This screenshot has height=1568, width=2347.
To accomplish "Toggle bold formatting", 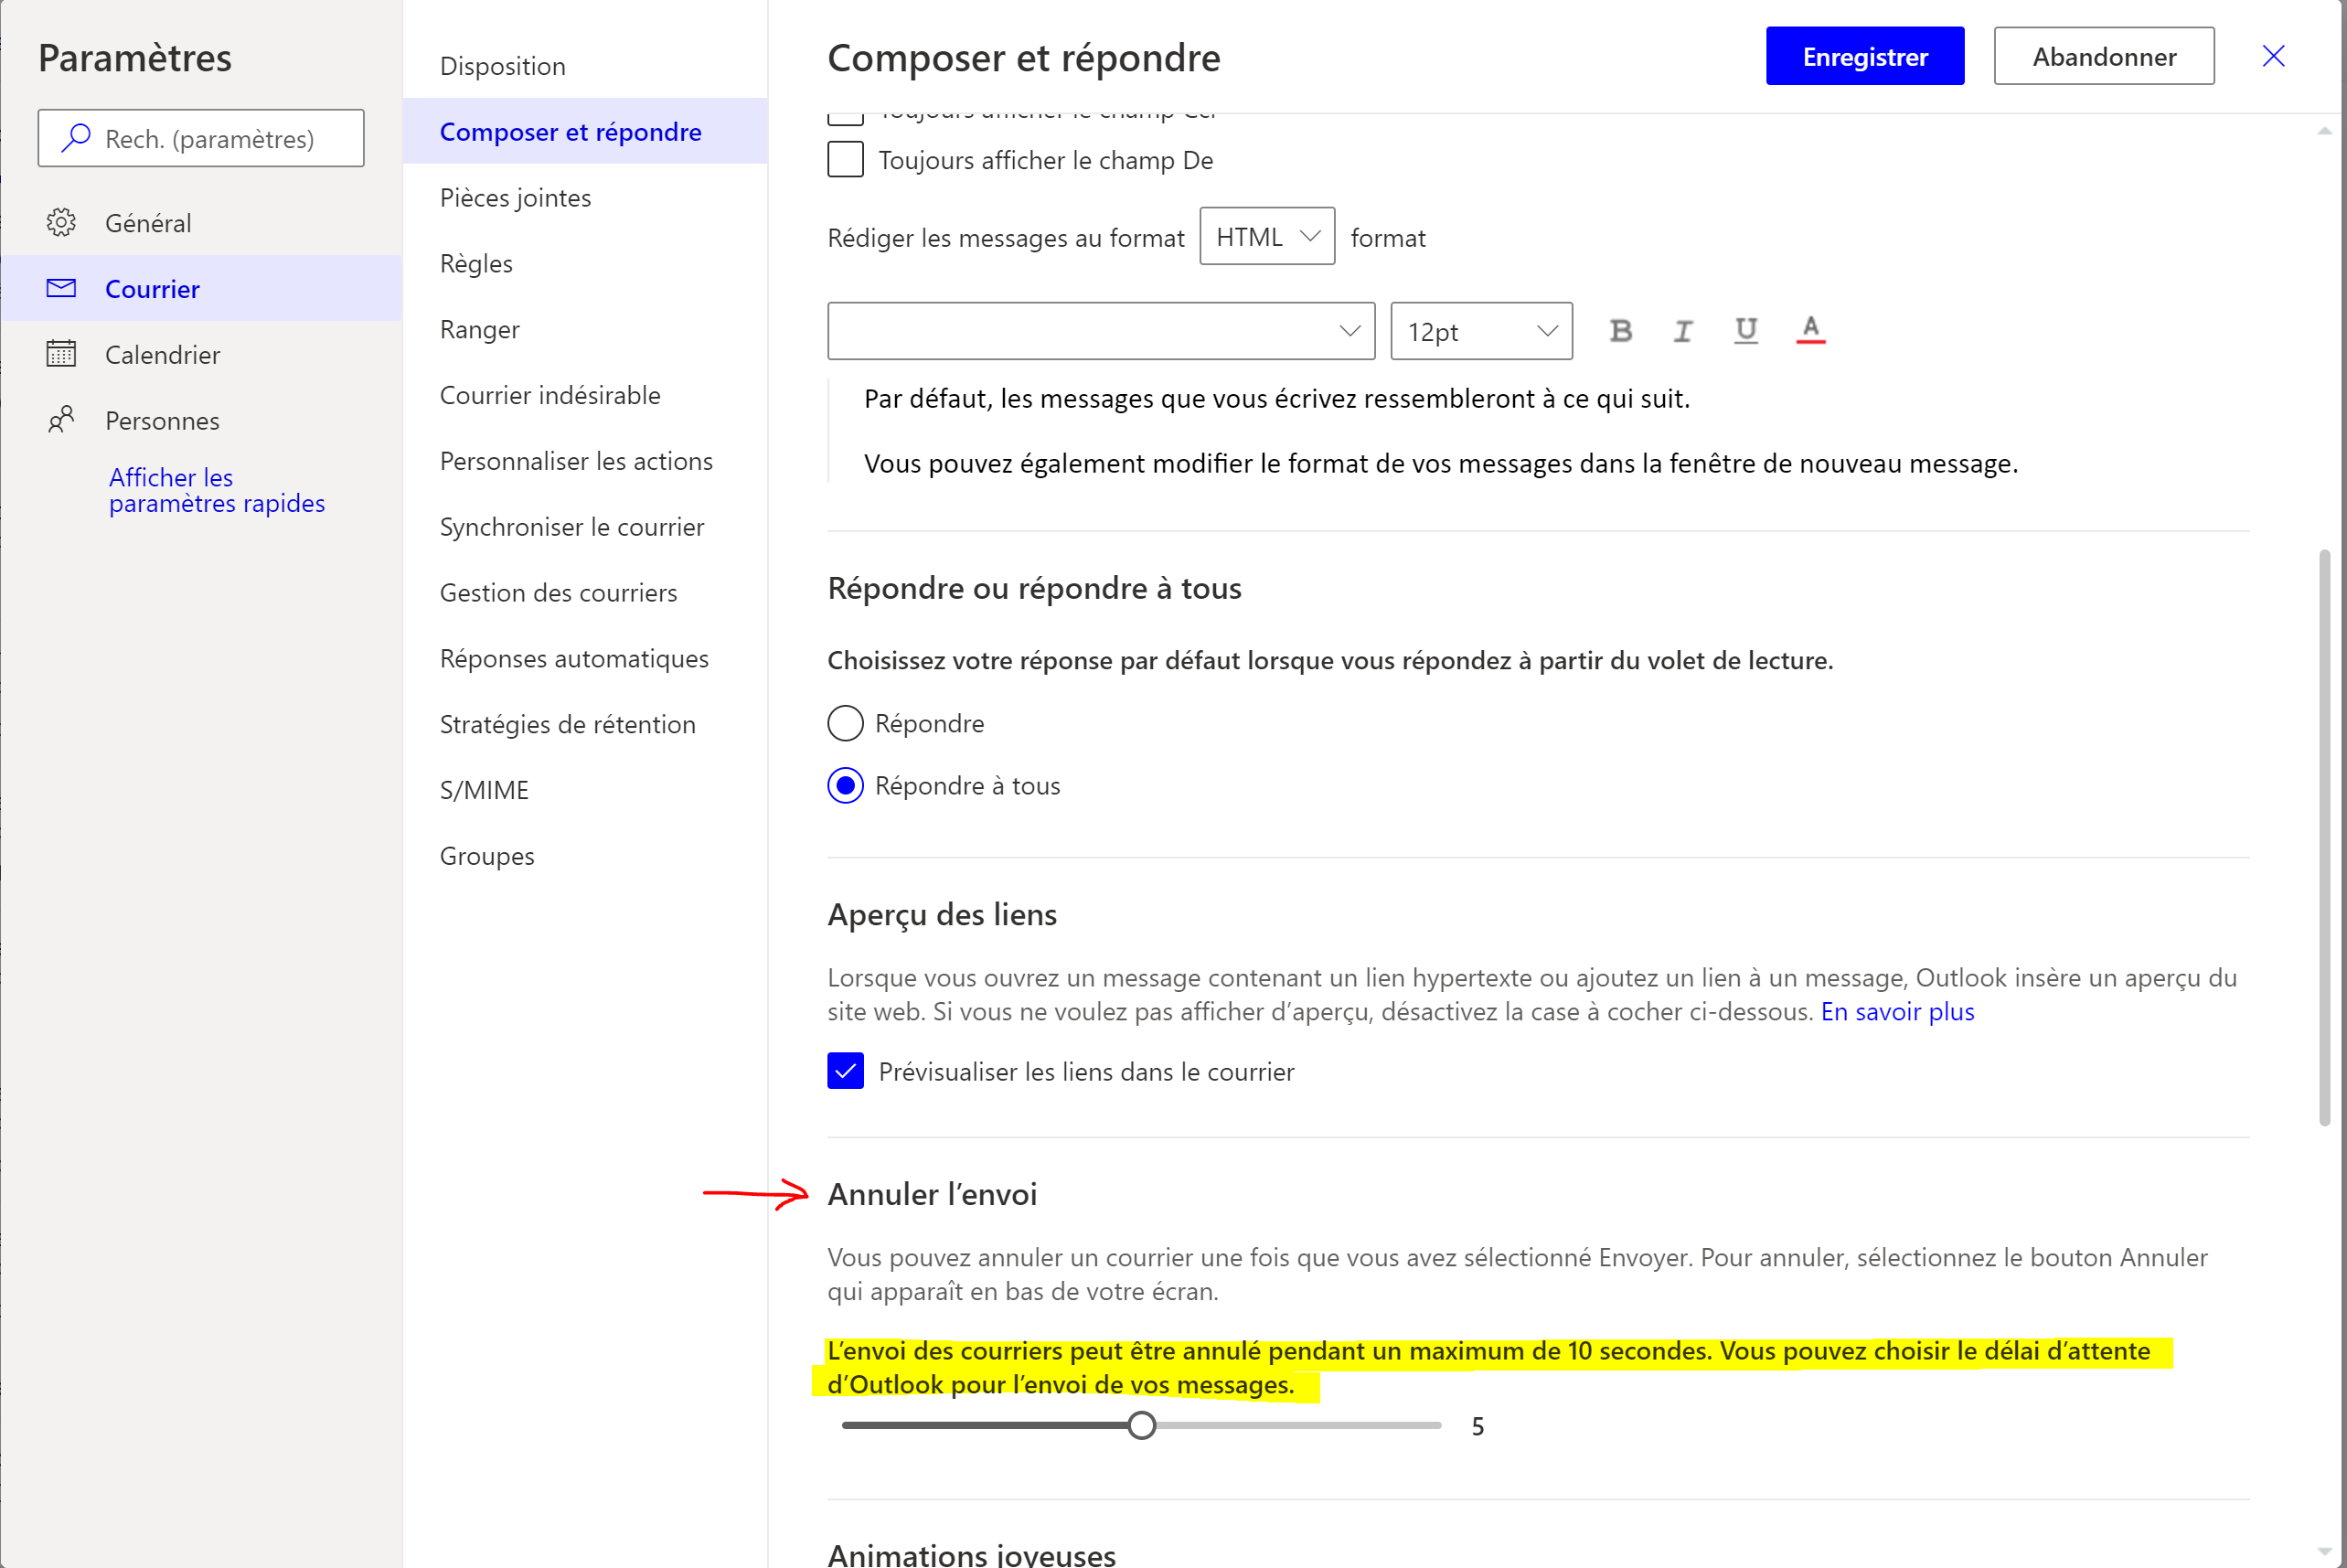I will (x=1620, y=331).
